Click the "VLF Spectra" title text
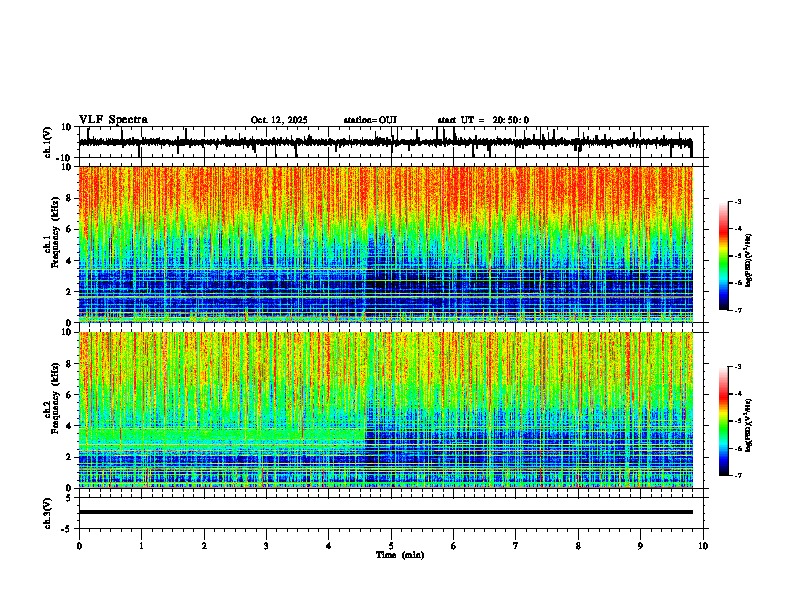 pyautogui.click(x=113, y=120)
